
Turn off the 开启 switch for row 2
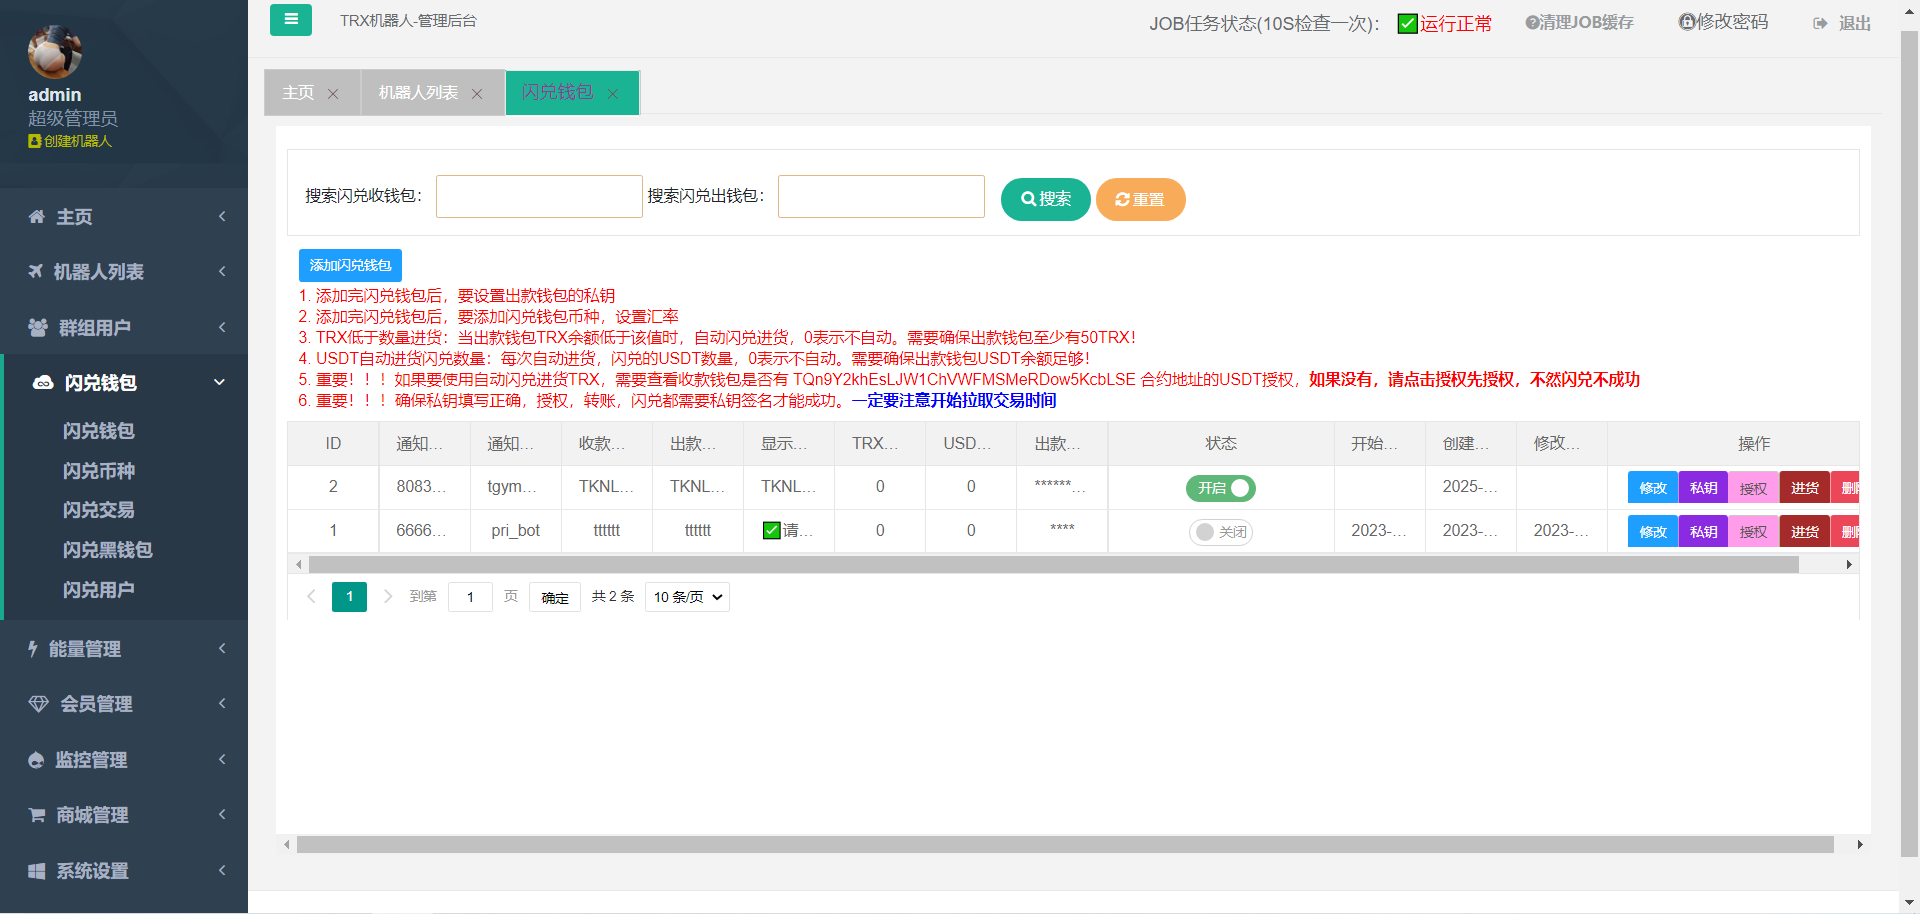coord(1220,488)
